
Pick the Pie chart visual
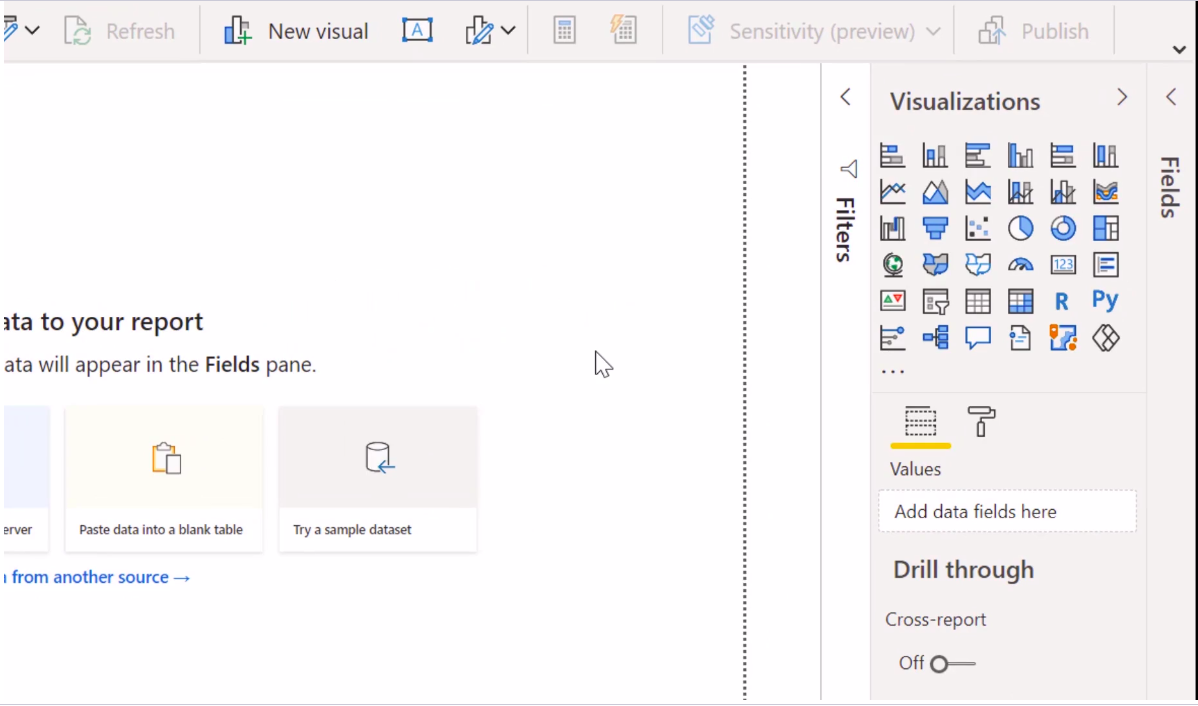tap(1021, 228)
